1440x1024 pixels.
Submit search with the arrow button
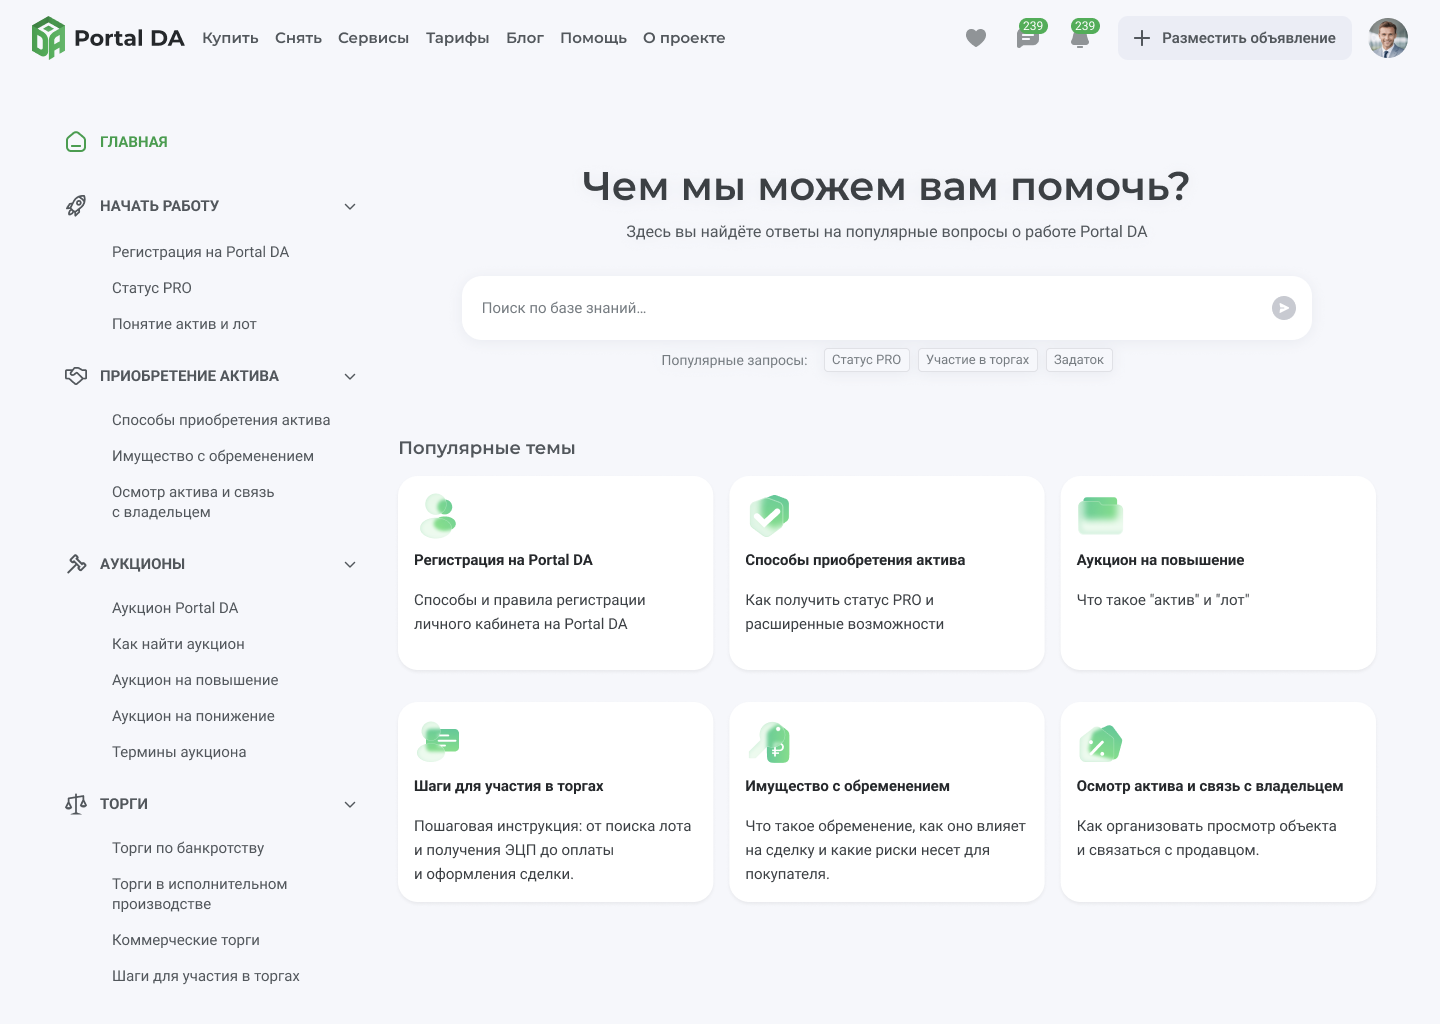pyautogui.click(x=1284, y=308)
